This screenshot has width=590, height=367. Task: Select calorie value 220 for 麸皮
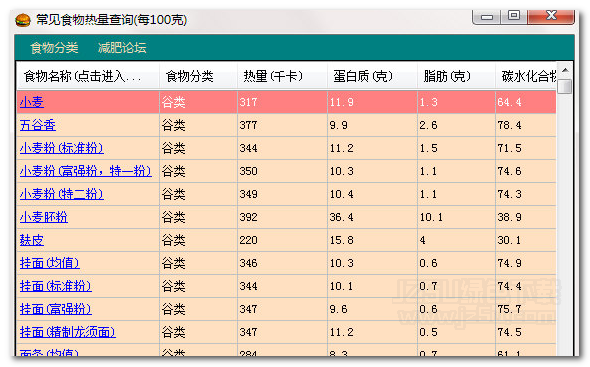pos(248,240)
